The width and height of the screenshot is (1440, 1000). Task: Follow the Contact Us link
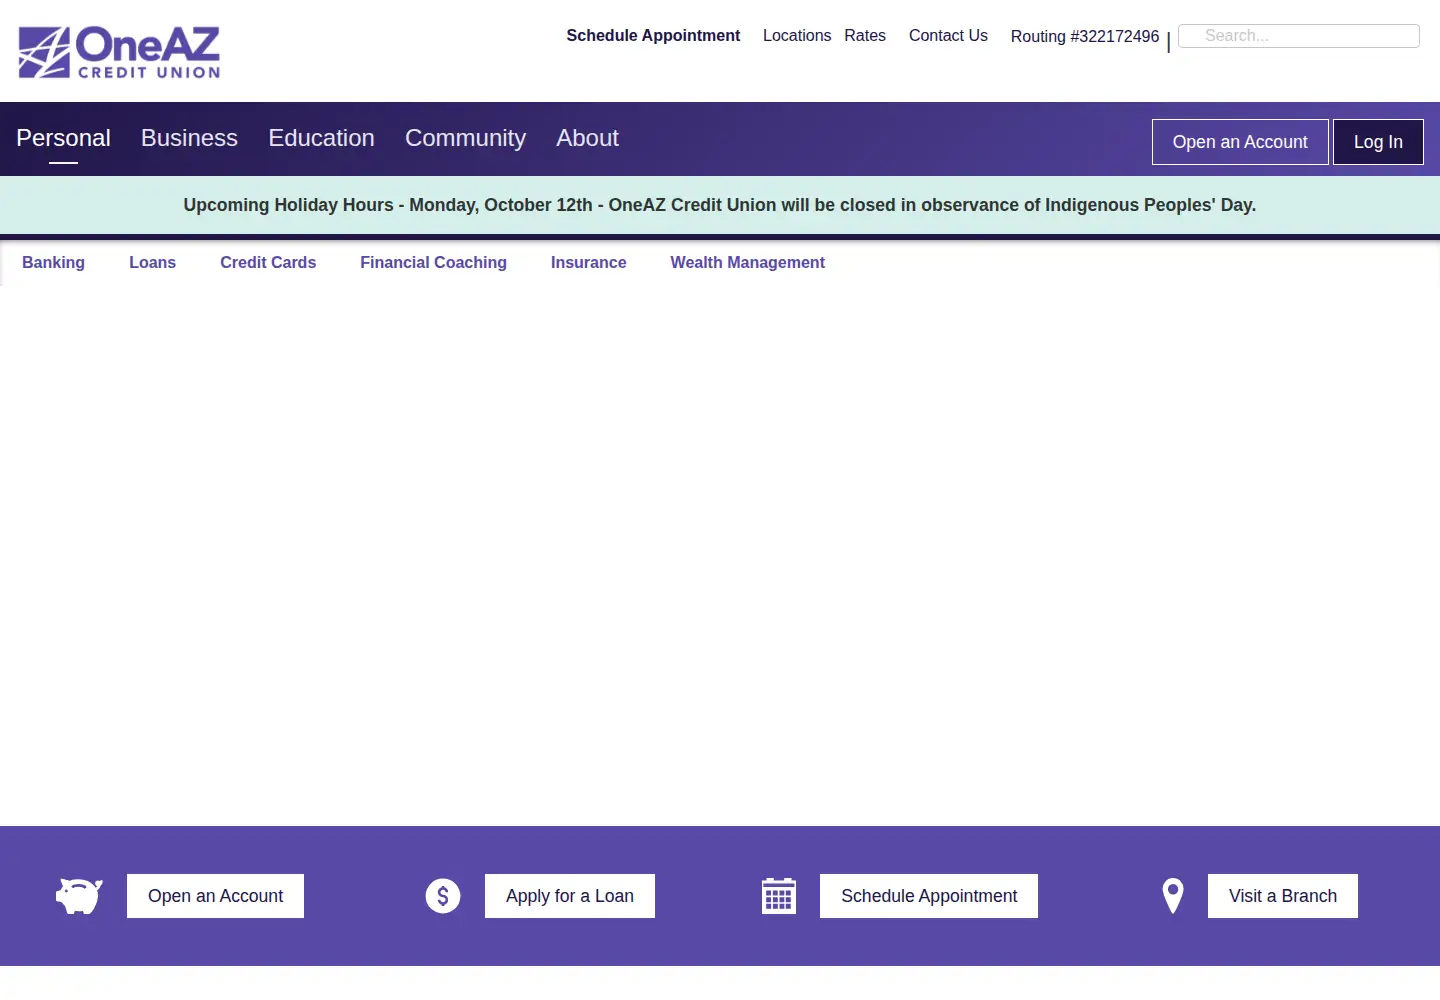(x=948, y=35)
